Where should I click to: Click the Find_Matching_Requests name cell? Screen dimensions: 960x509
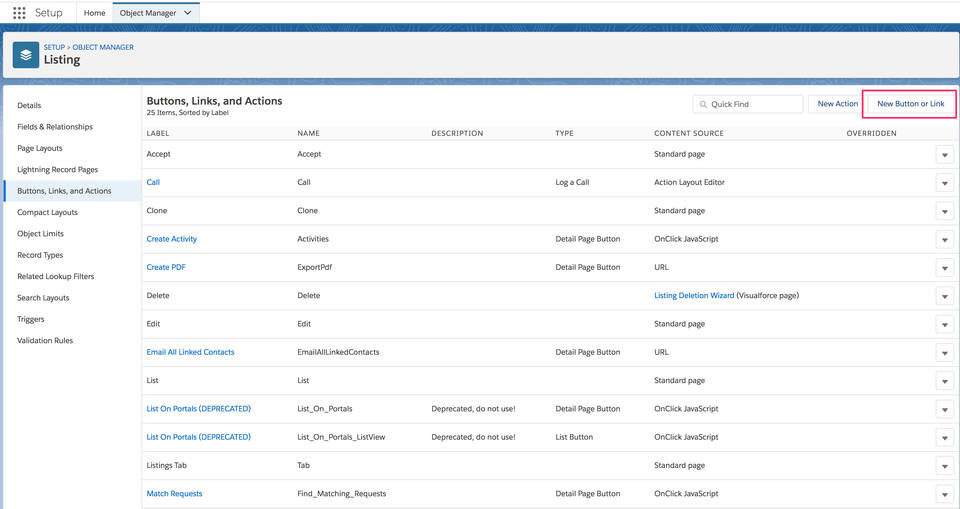tap(342, 494)
